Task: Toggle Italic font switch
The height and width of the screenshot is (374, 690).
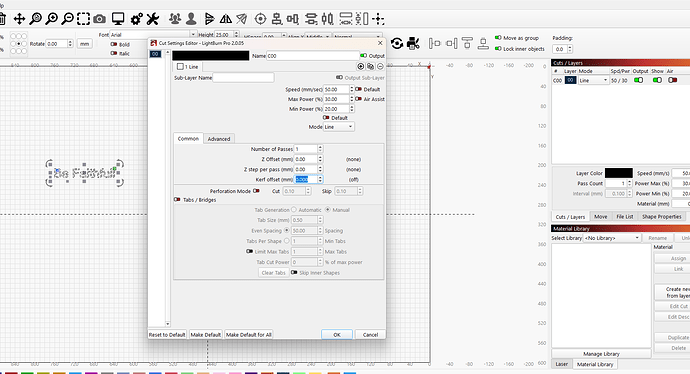Action: point(114,53)
